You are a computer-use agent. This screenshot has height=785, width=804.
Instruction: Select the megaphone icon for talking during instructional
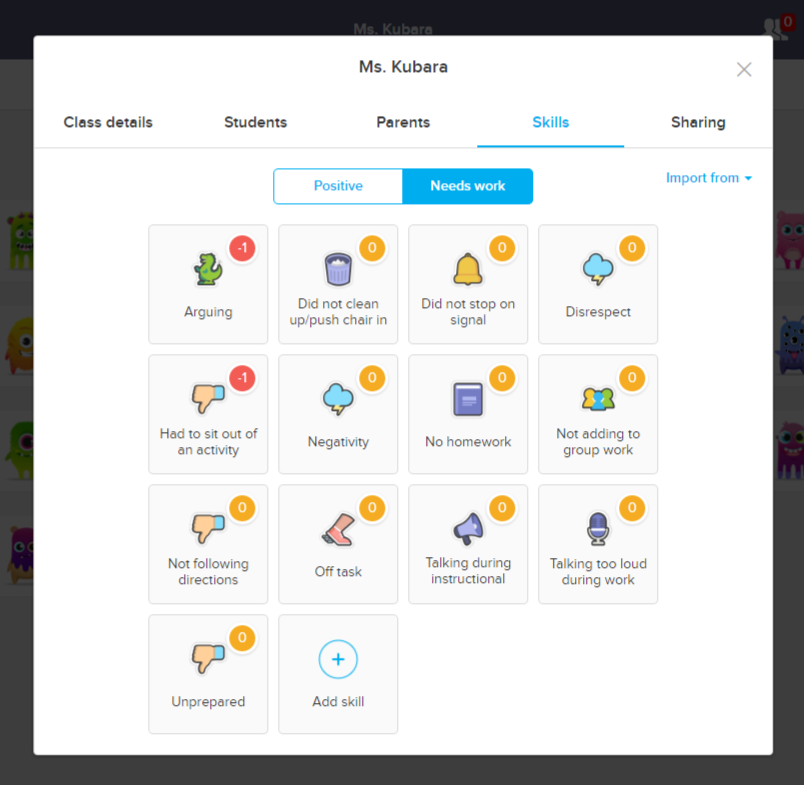467,526
